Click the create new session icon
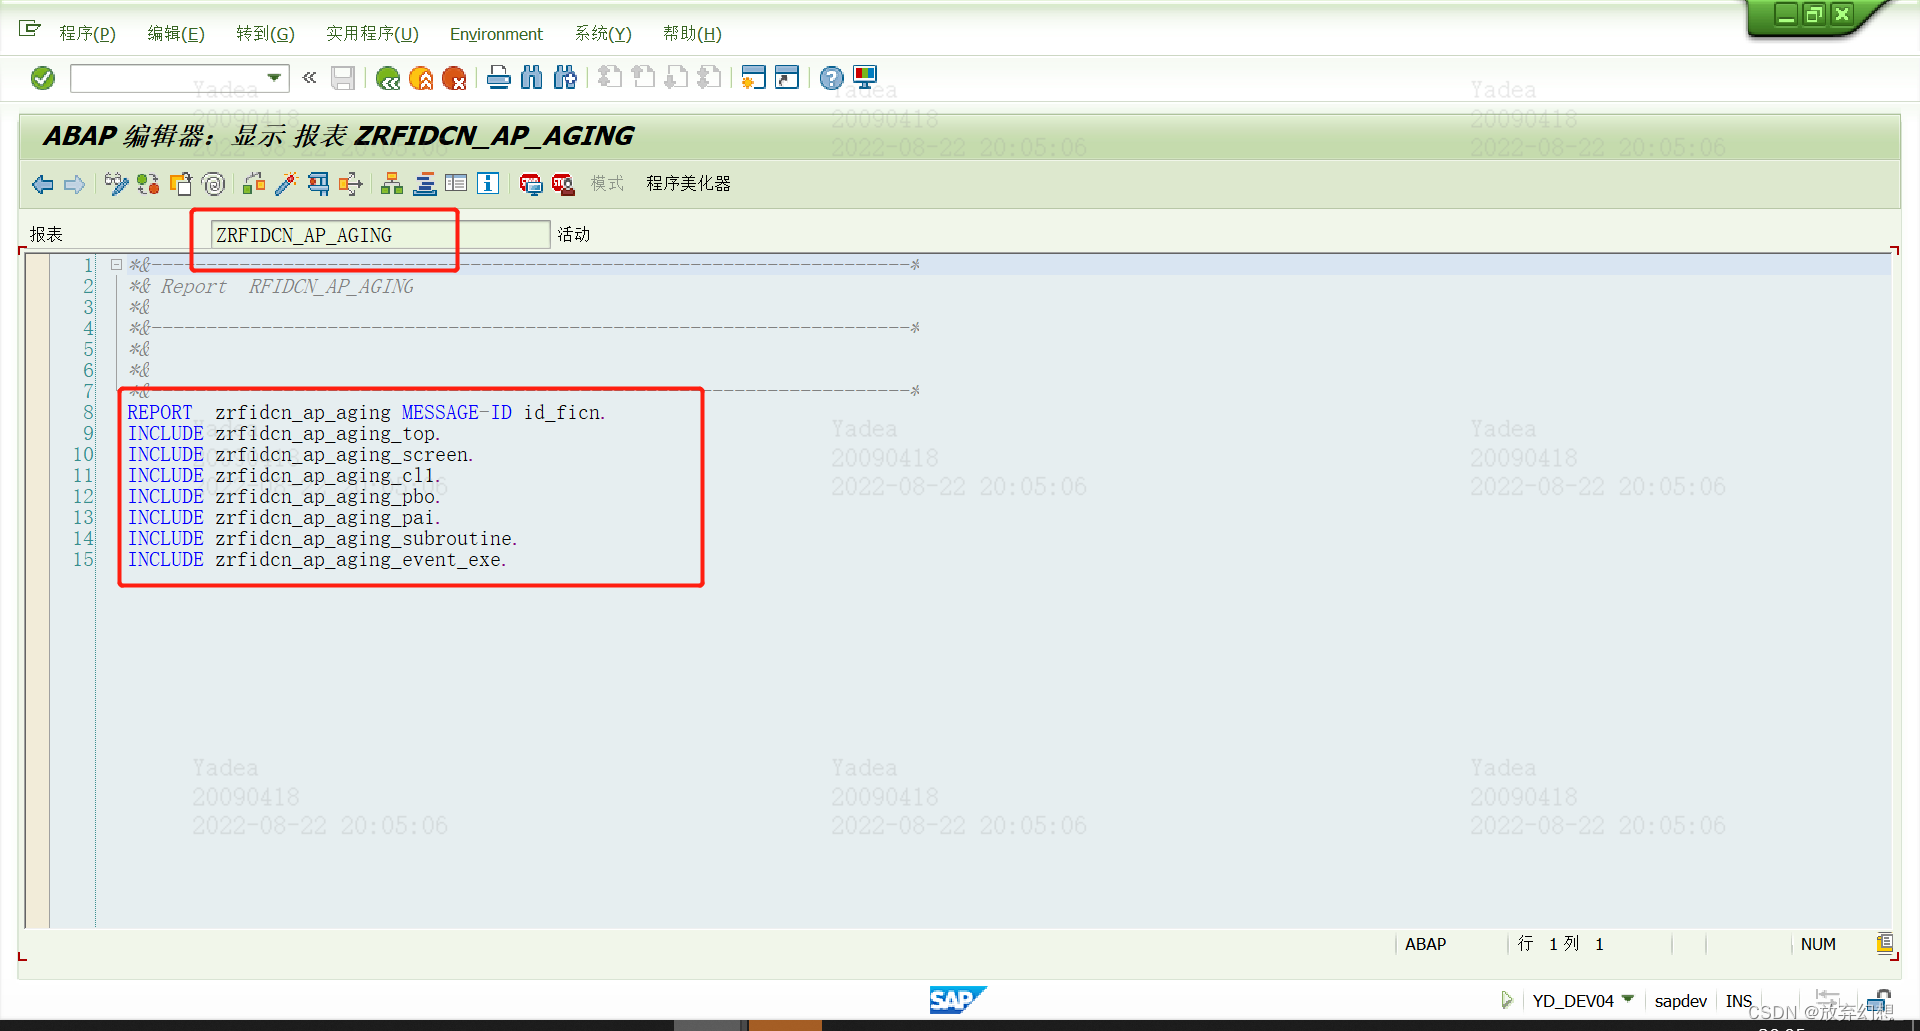 [753, 78]
